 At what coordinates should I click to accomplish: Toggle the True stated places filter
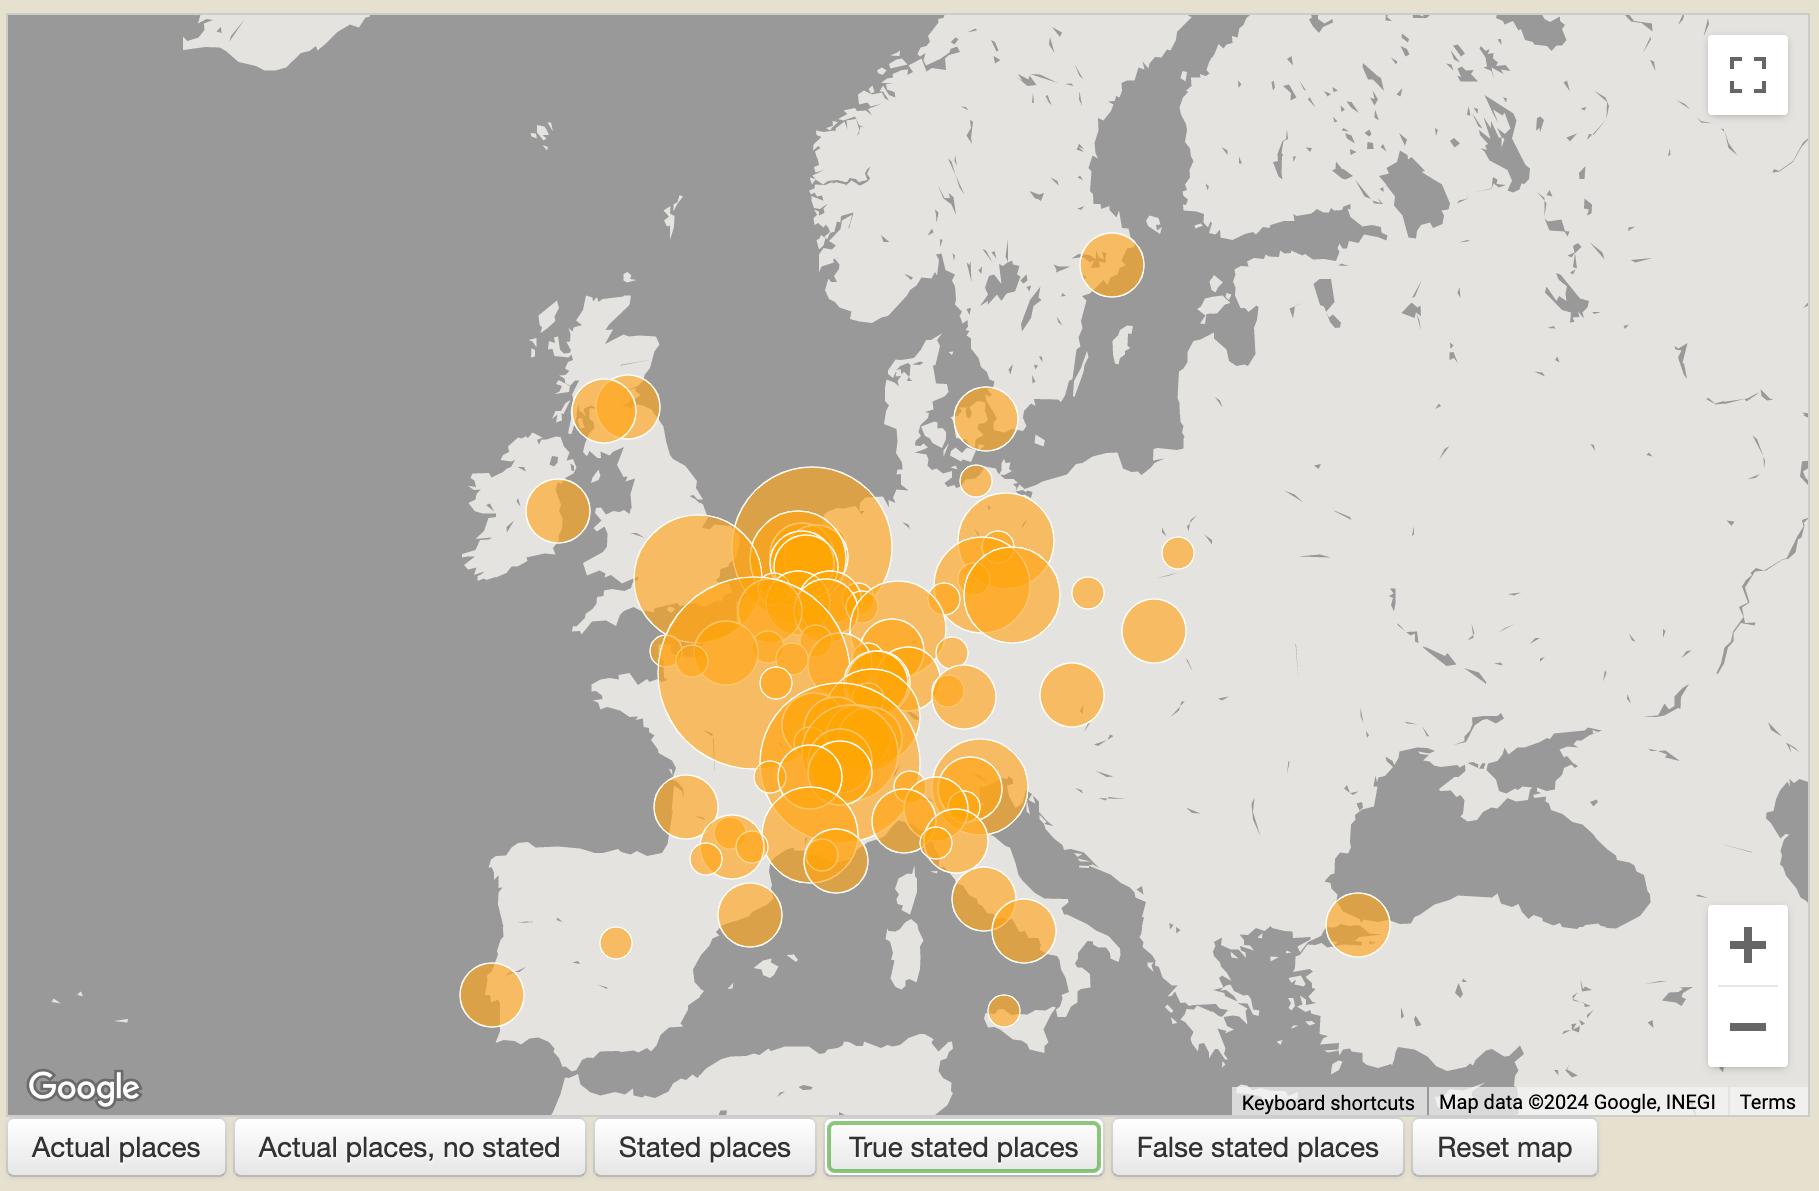click(962, 1148)
